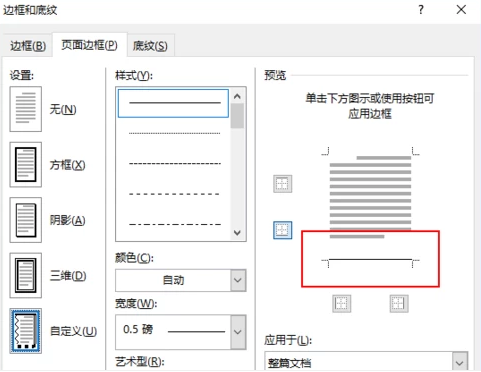
Task: Select the 方框(X) box border setting icon
Action: [x=26, y=165]
